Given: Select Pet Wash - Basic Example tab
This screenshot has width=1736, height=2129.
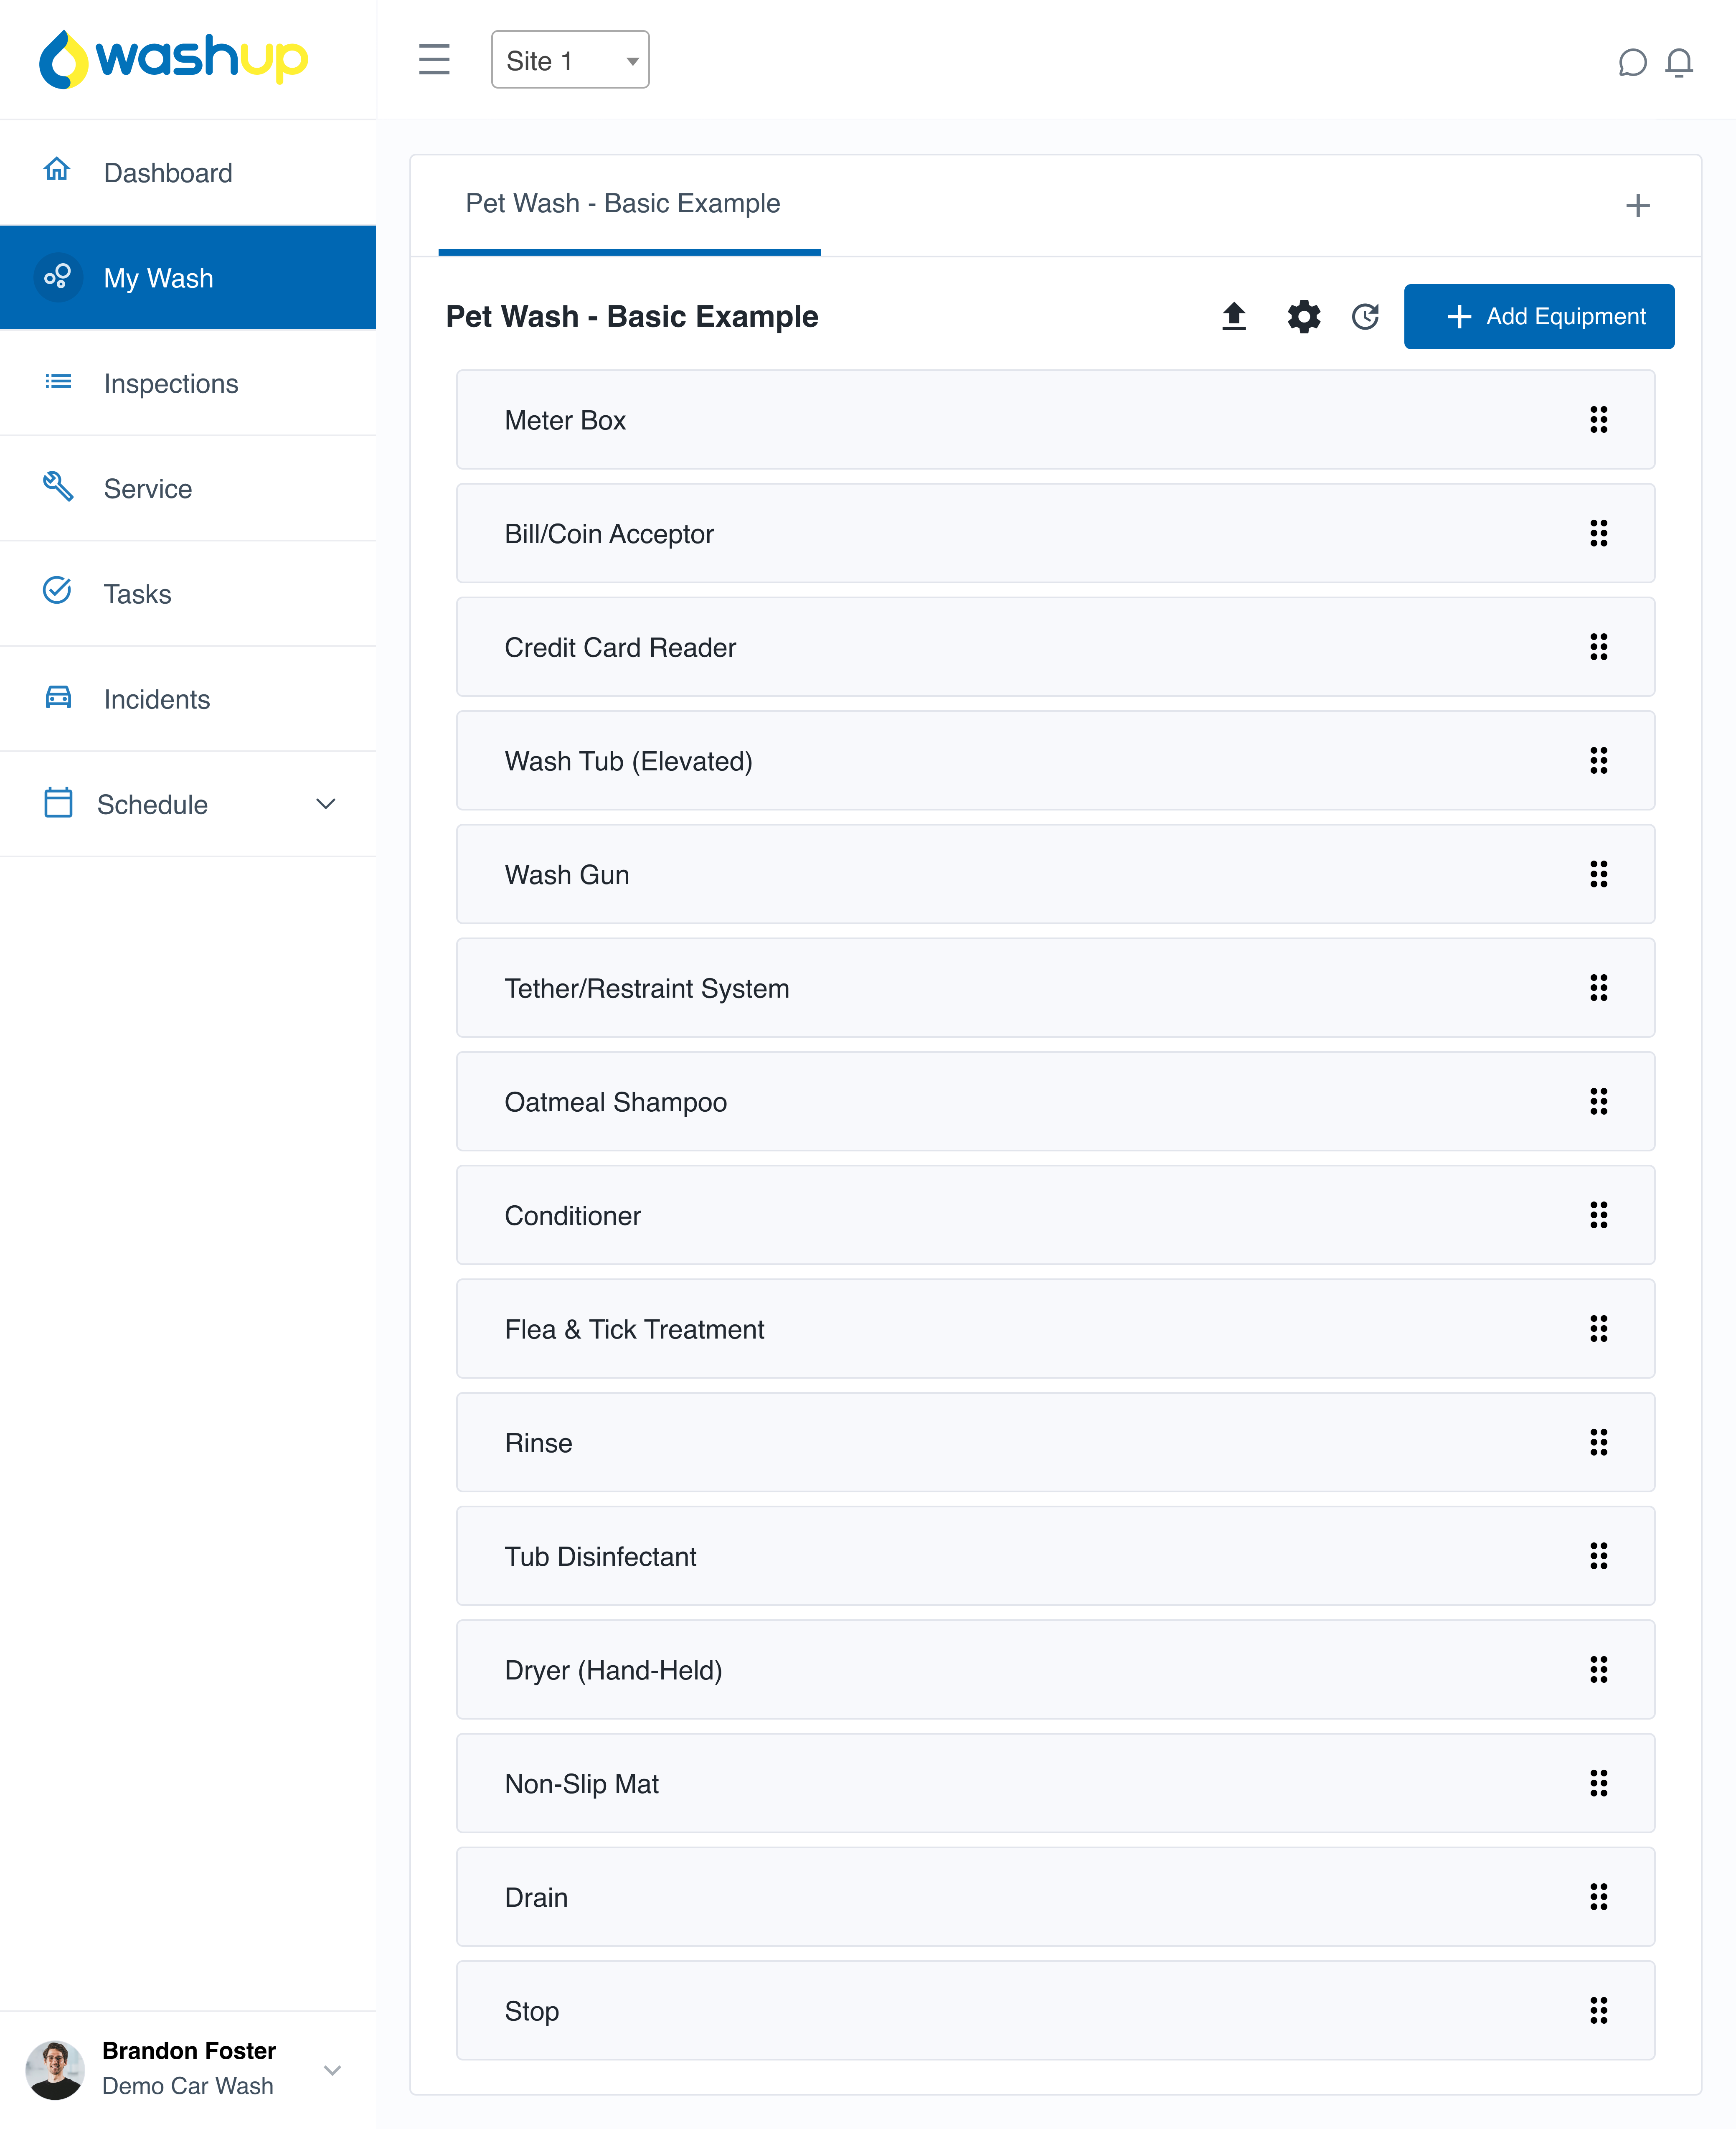Looking at the screenshot, I should [623, 204].
